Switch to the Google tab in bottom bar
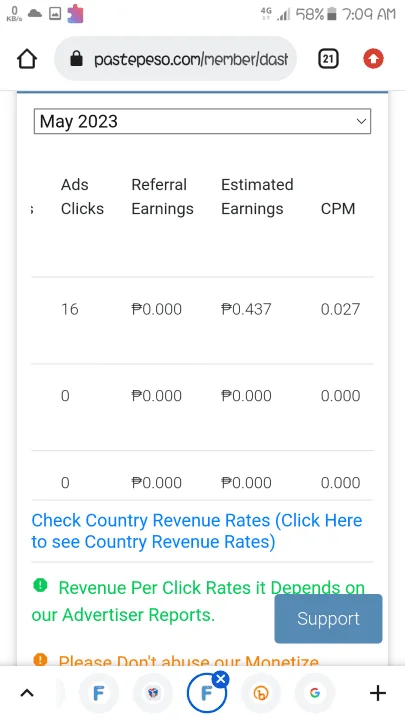The height and width of the screenshot is (720, 405). click(315, 693)
